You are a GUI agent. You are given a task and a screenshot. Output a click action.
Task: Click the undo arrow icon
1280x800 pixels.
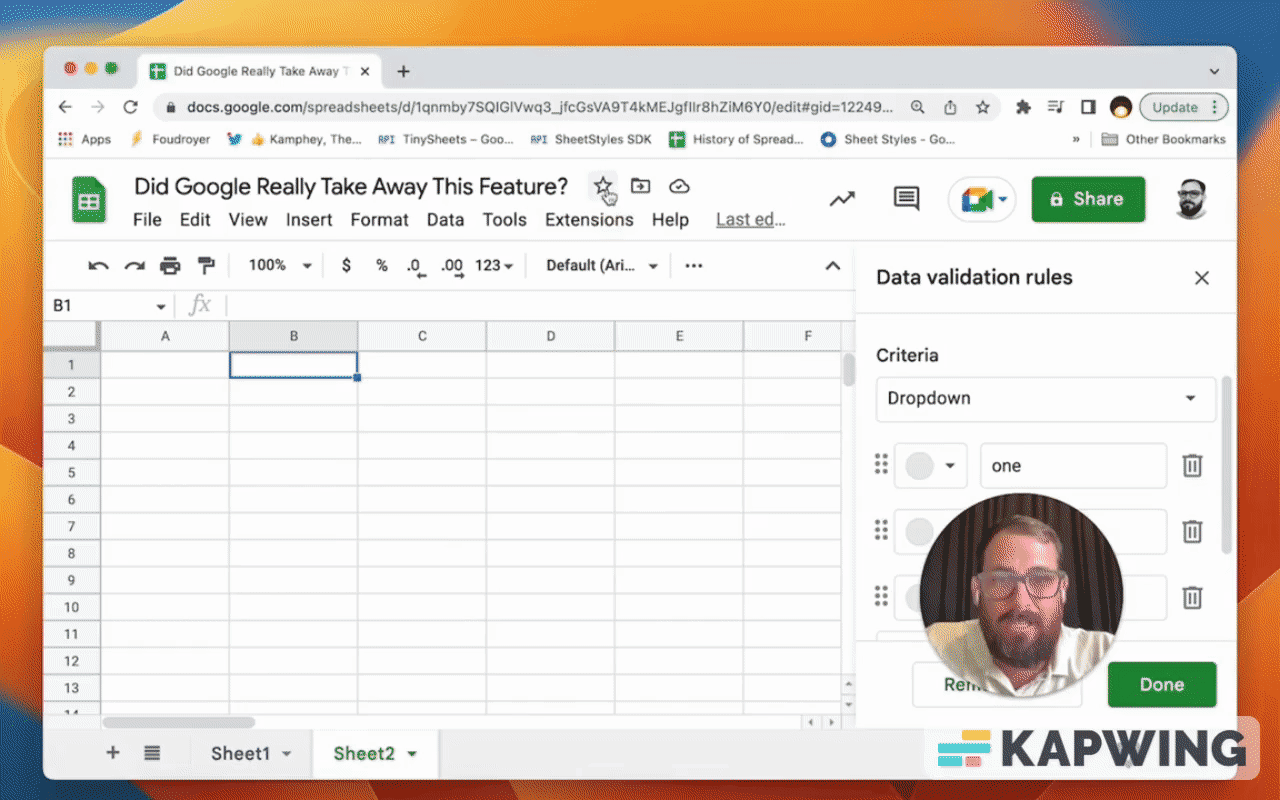tap(98, 266)
